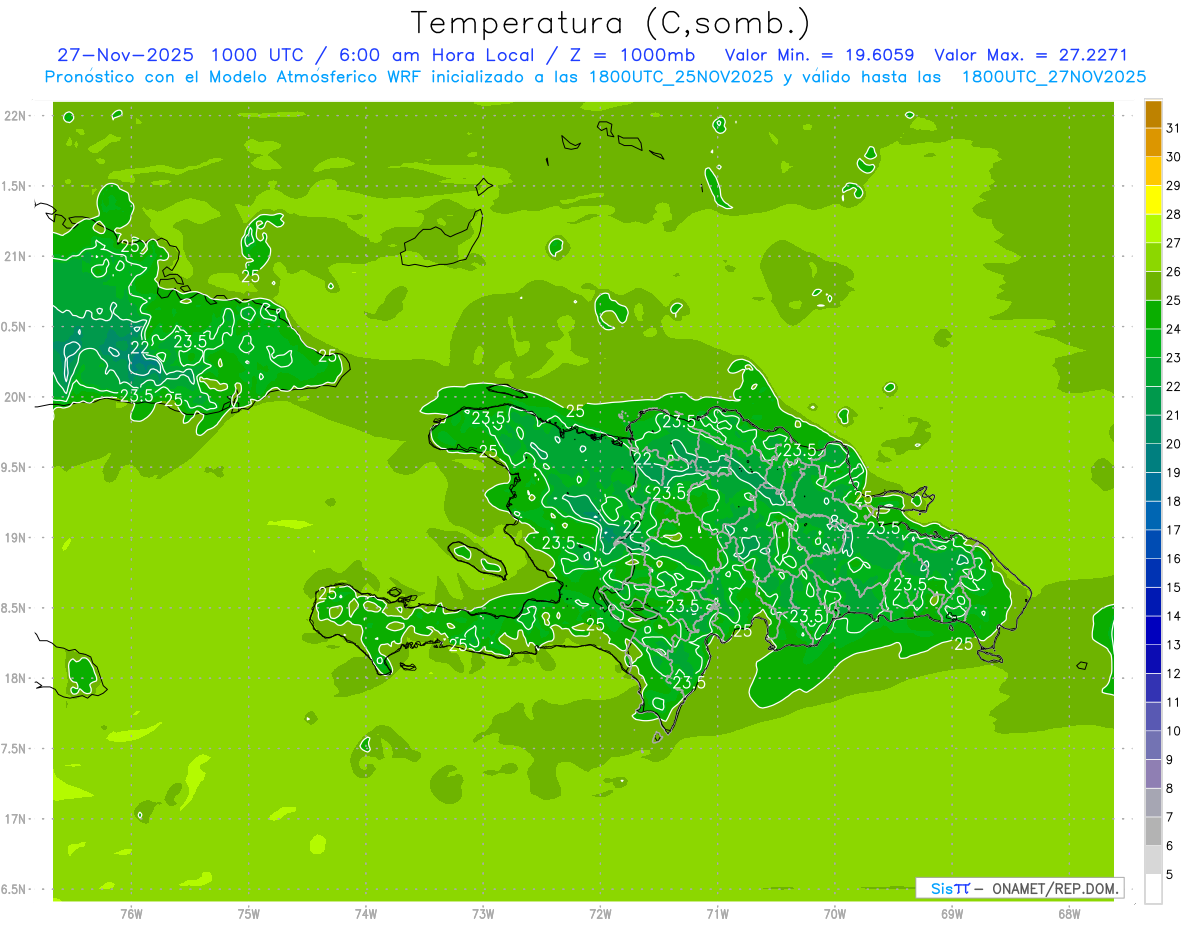
Task: Click the 75W longitude axis label
Action: tap(249, 914)
